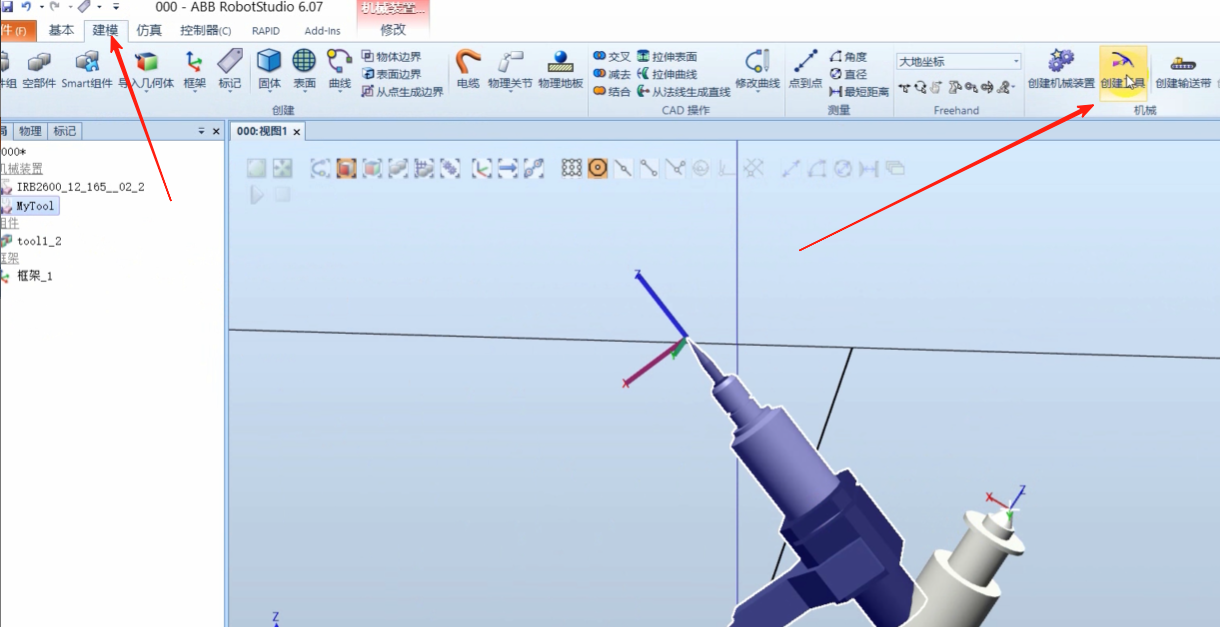Select 表面边界 border around surface
The width and height of the screenshot is (1220, 627).
pos(391,74)
